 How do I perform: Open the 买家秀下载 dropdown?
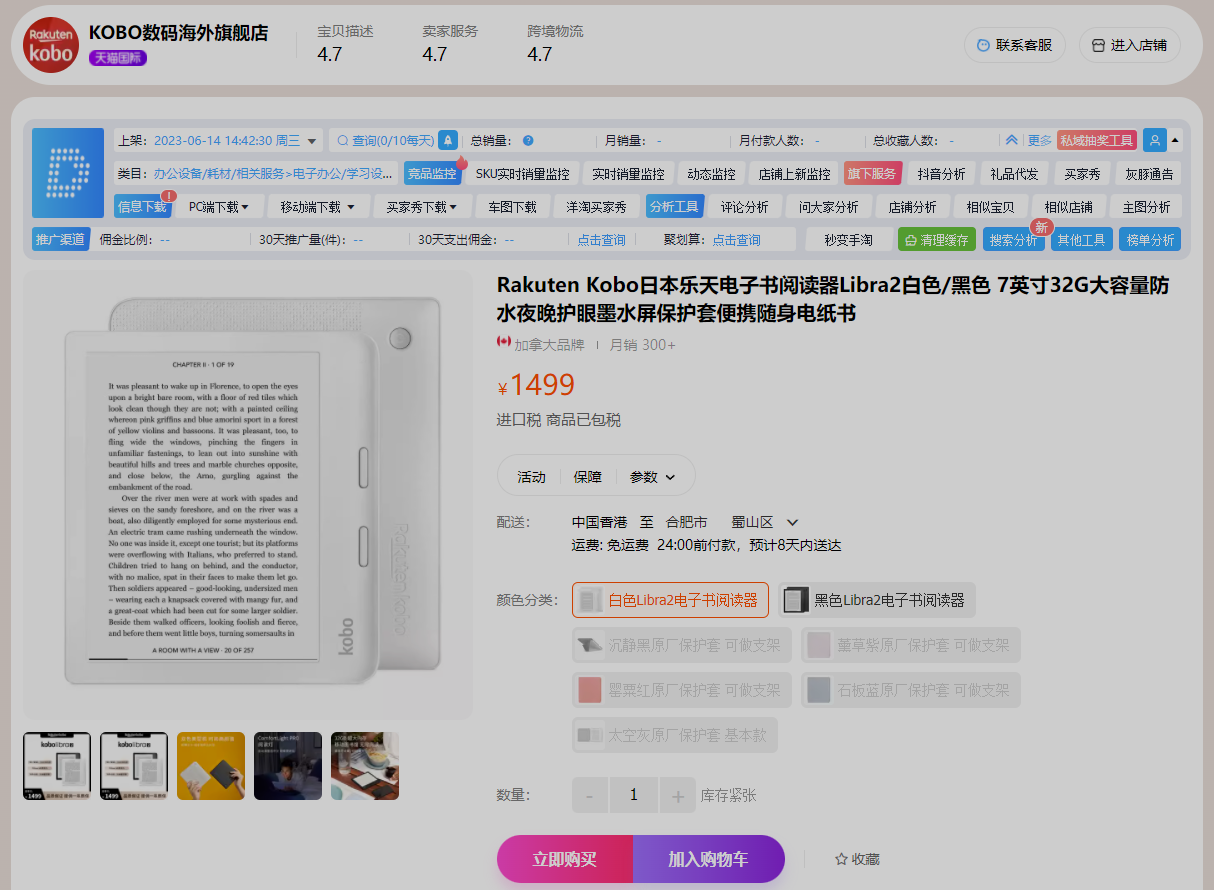coord(421,207)
